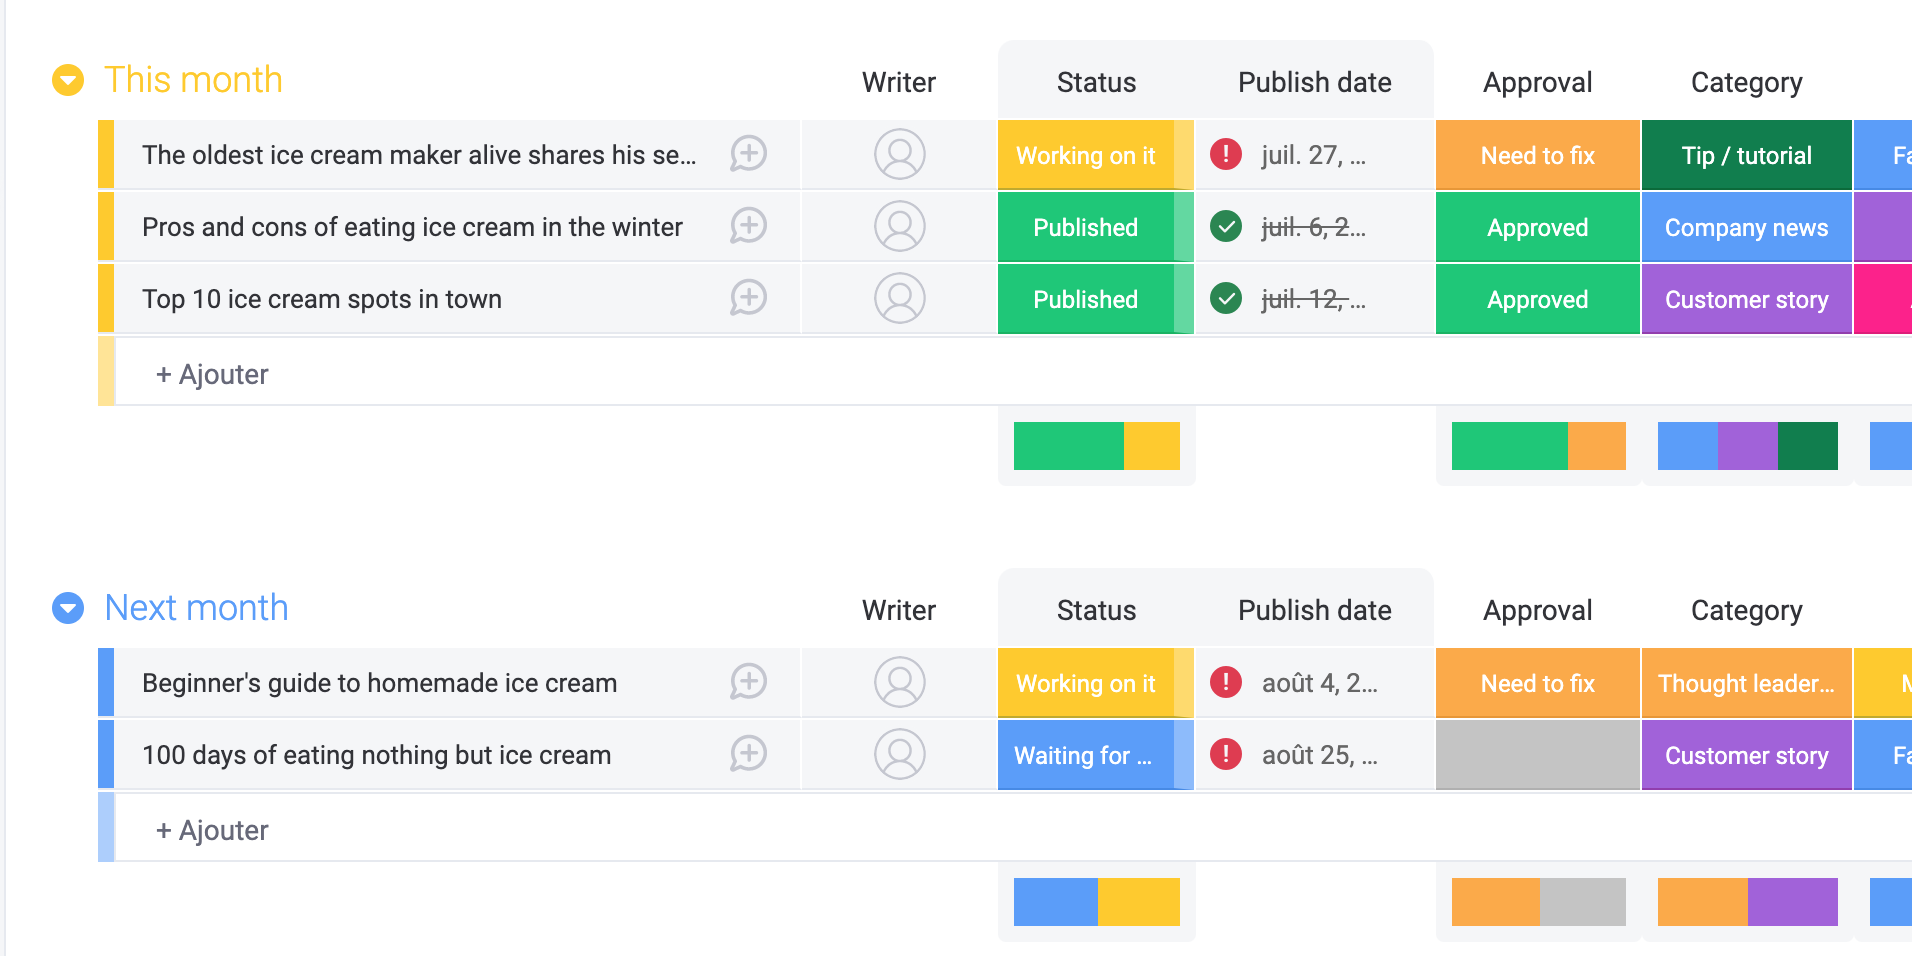Collapse the This month group
Image resolution: width=1912 pixels, height=956 pixels.
pyautogui.click(x=68, y=80)
